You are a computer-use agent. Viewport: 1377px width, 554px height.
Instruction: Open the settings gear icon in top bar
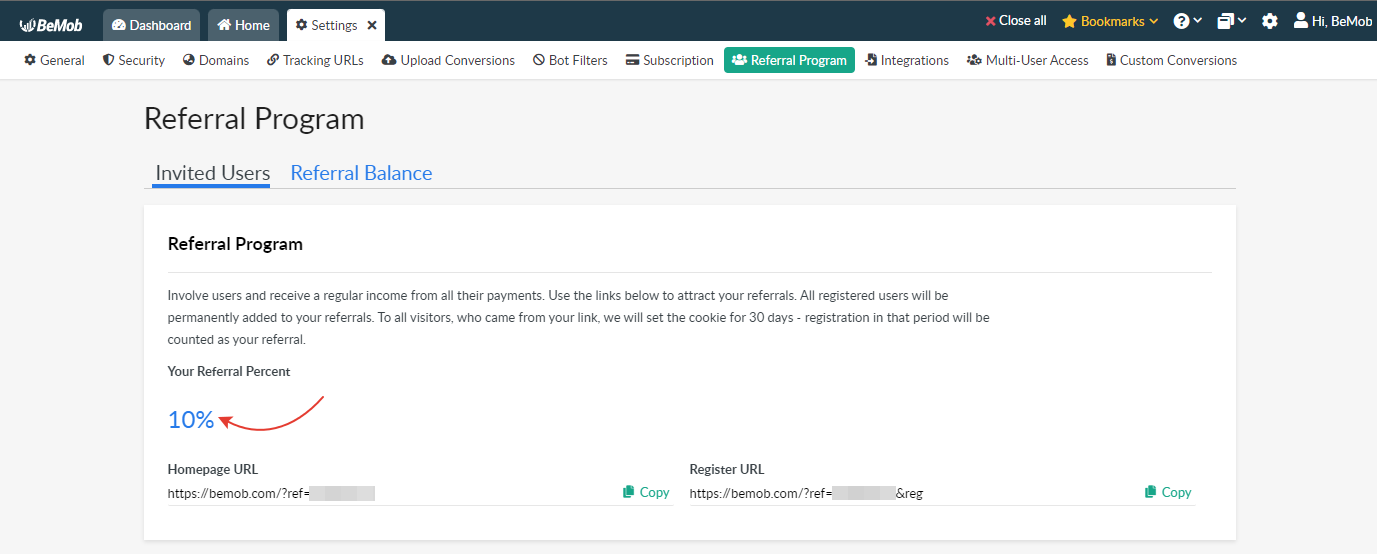[x=1269, y=21]
